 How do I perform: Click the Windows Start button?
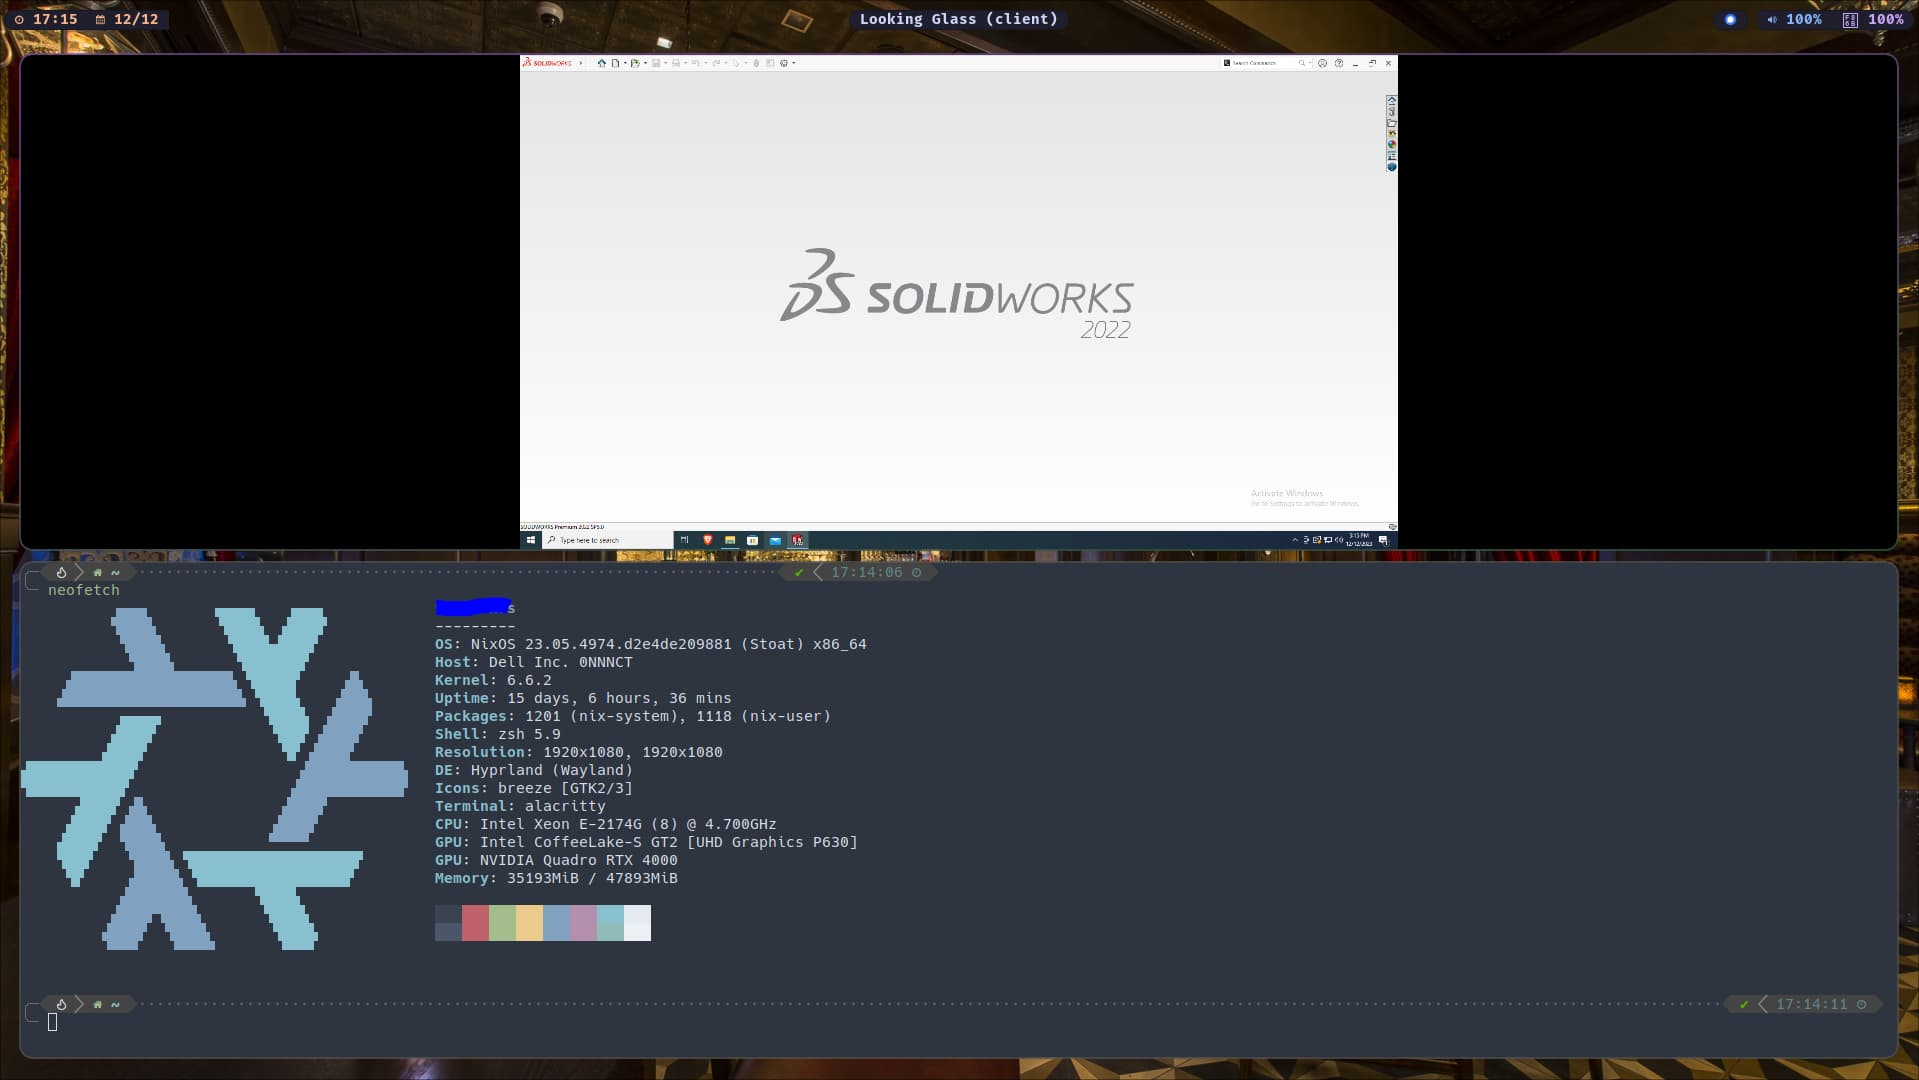click(531, 540)
